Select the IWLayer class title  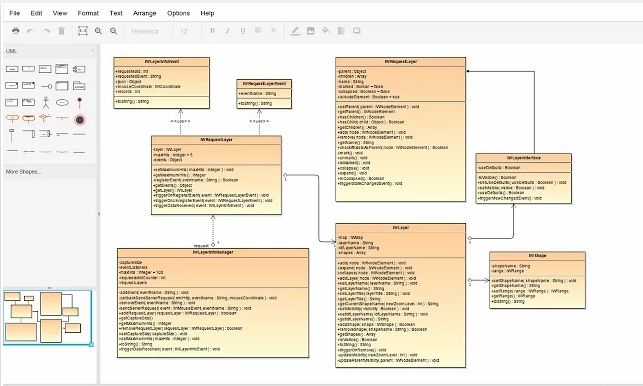[401, 228]
